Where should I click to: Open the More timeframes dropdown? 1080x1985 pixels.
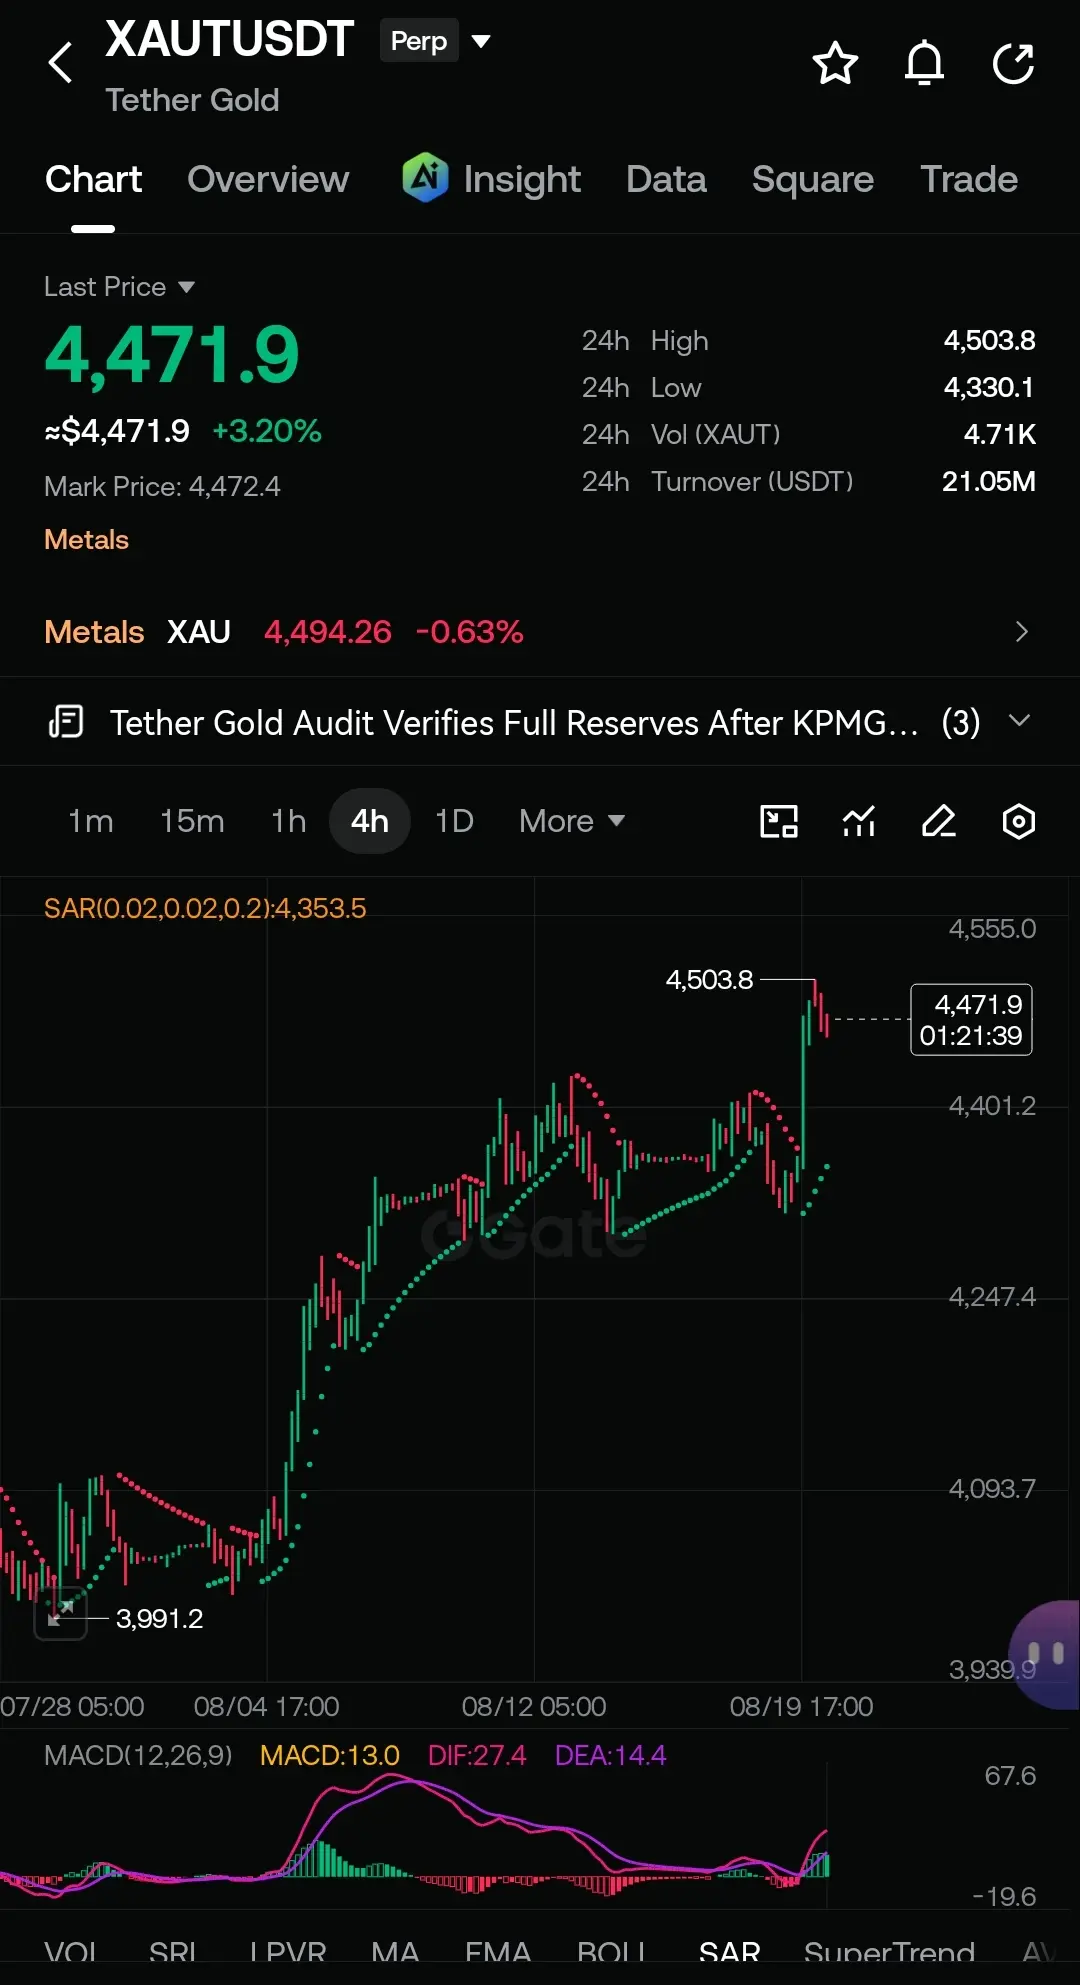(x=571, y=821)
